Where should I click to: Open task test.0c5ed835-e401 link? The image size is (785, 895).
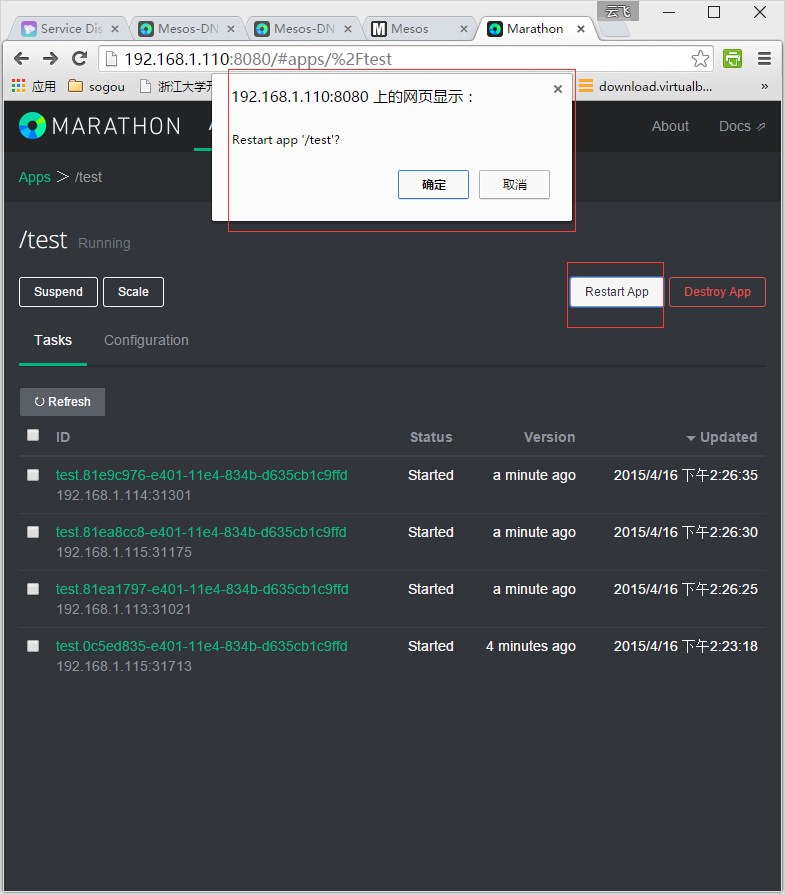(x=202, y=646)
